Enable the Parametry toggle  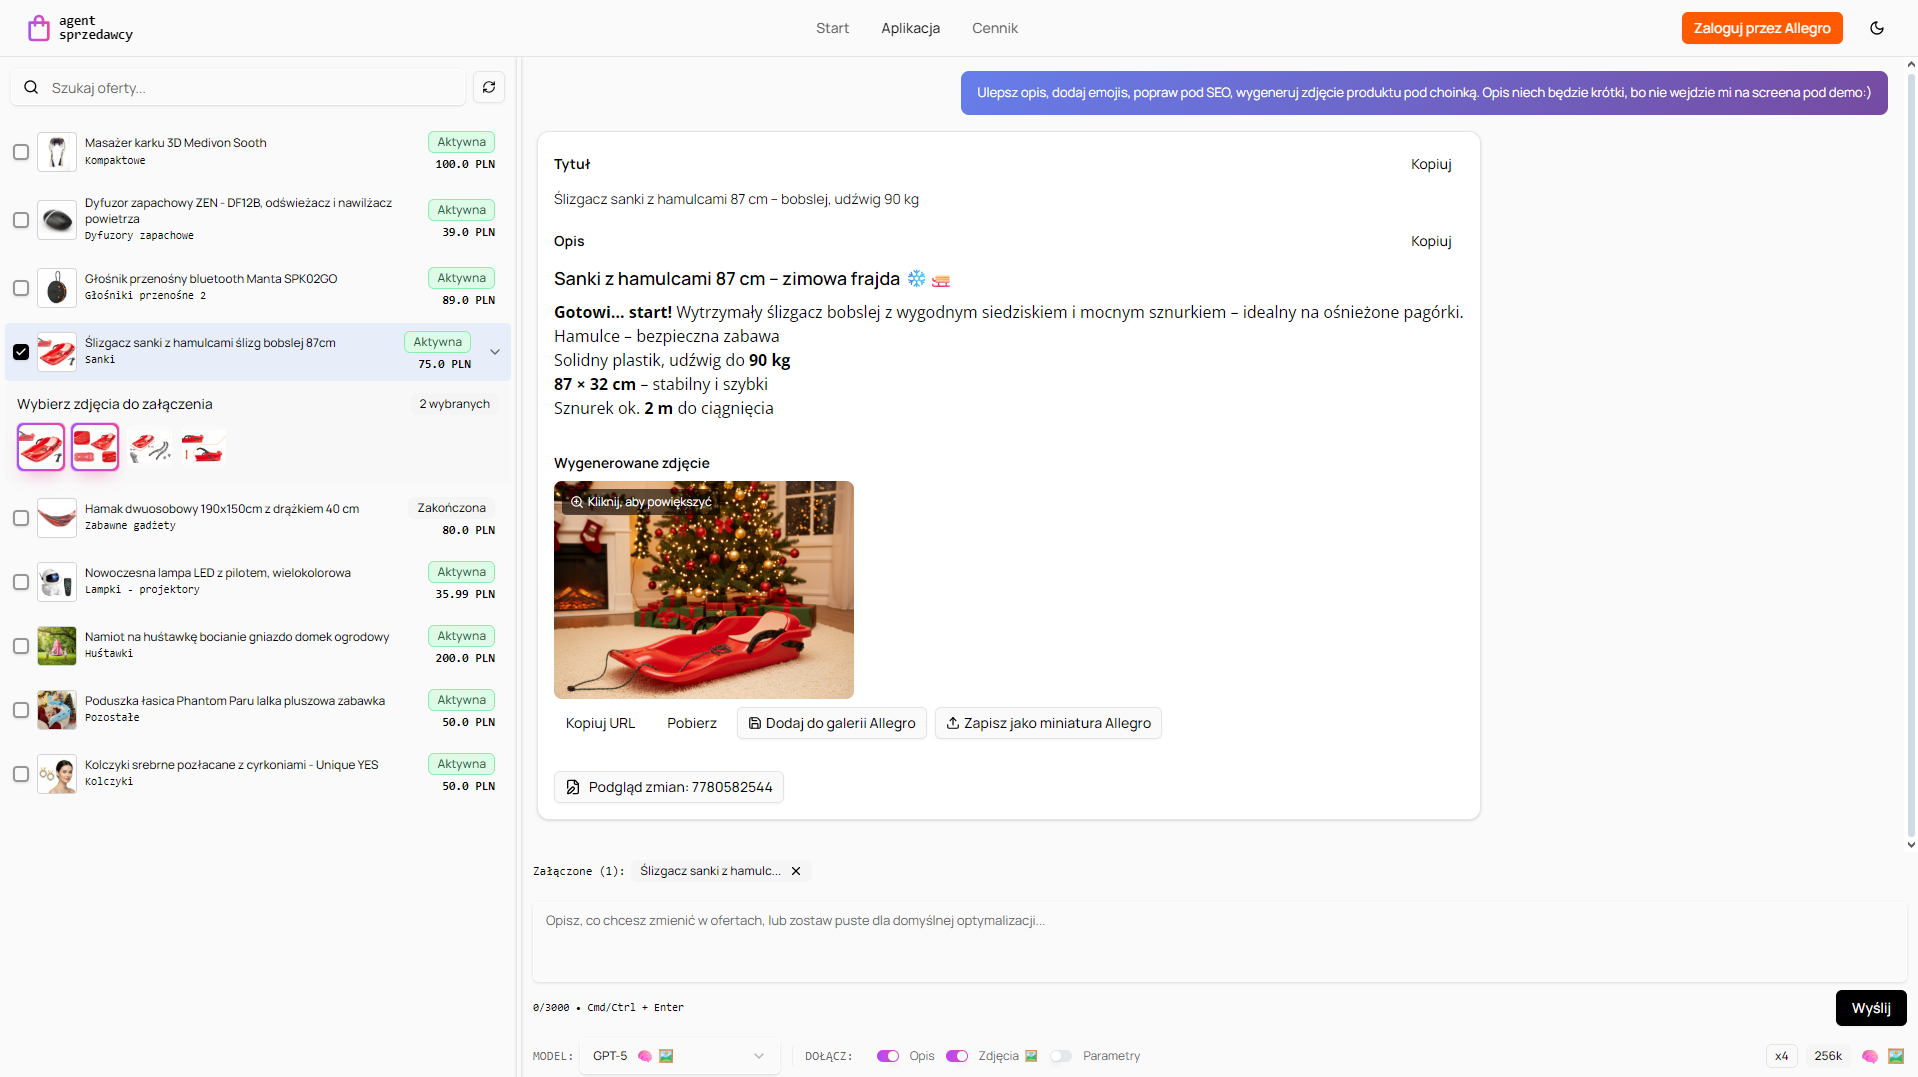(x=1061, y=1056)
